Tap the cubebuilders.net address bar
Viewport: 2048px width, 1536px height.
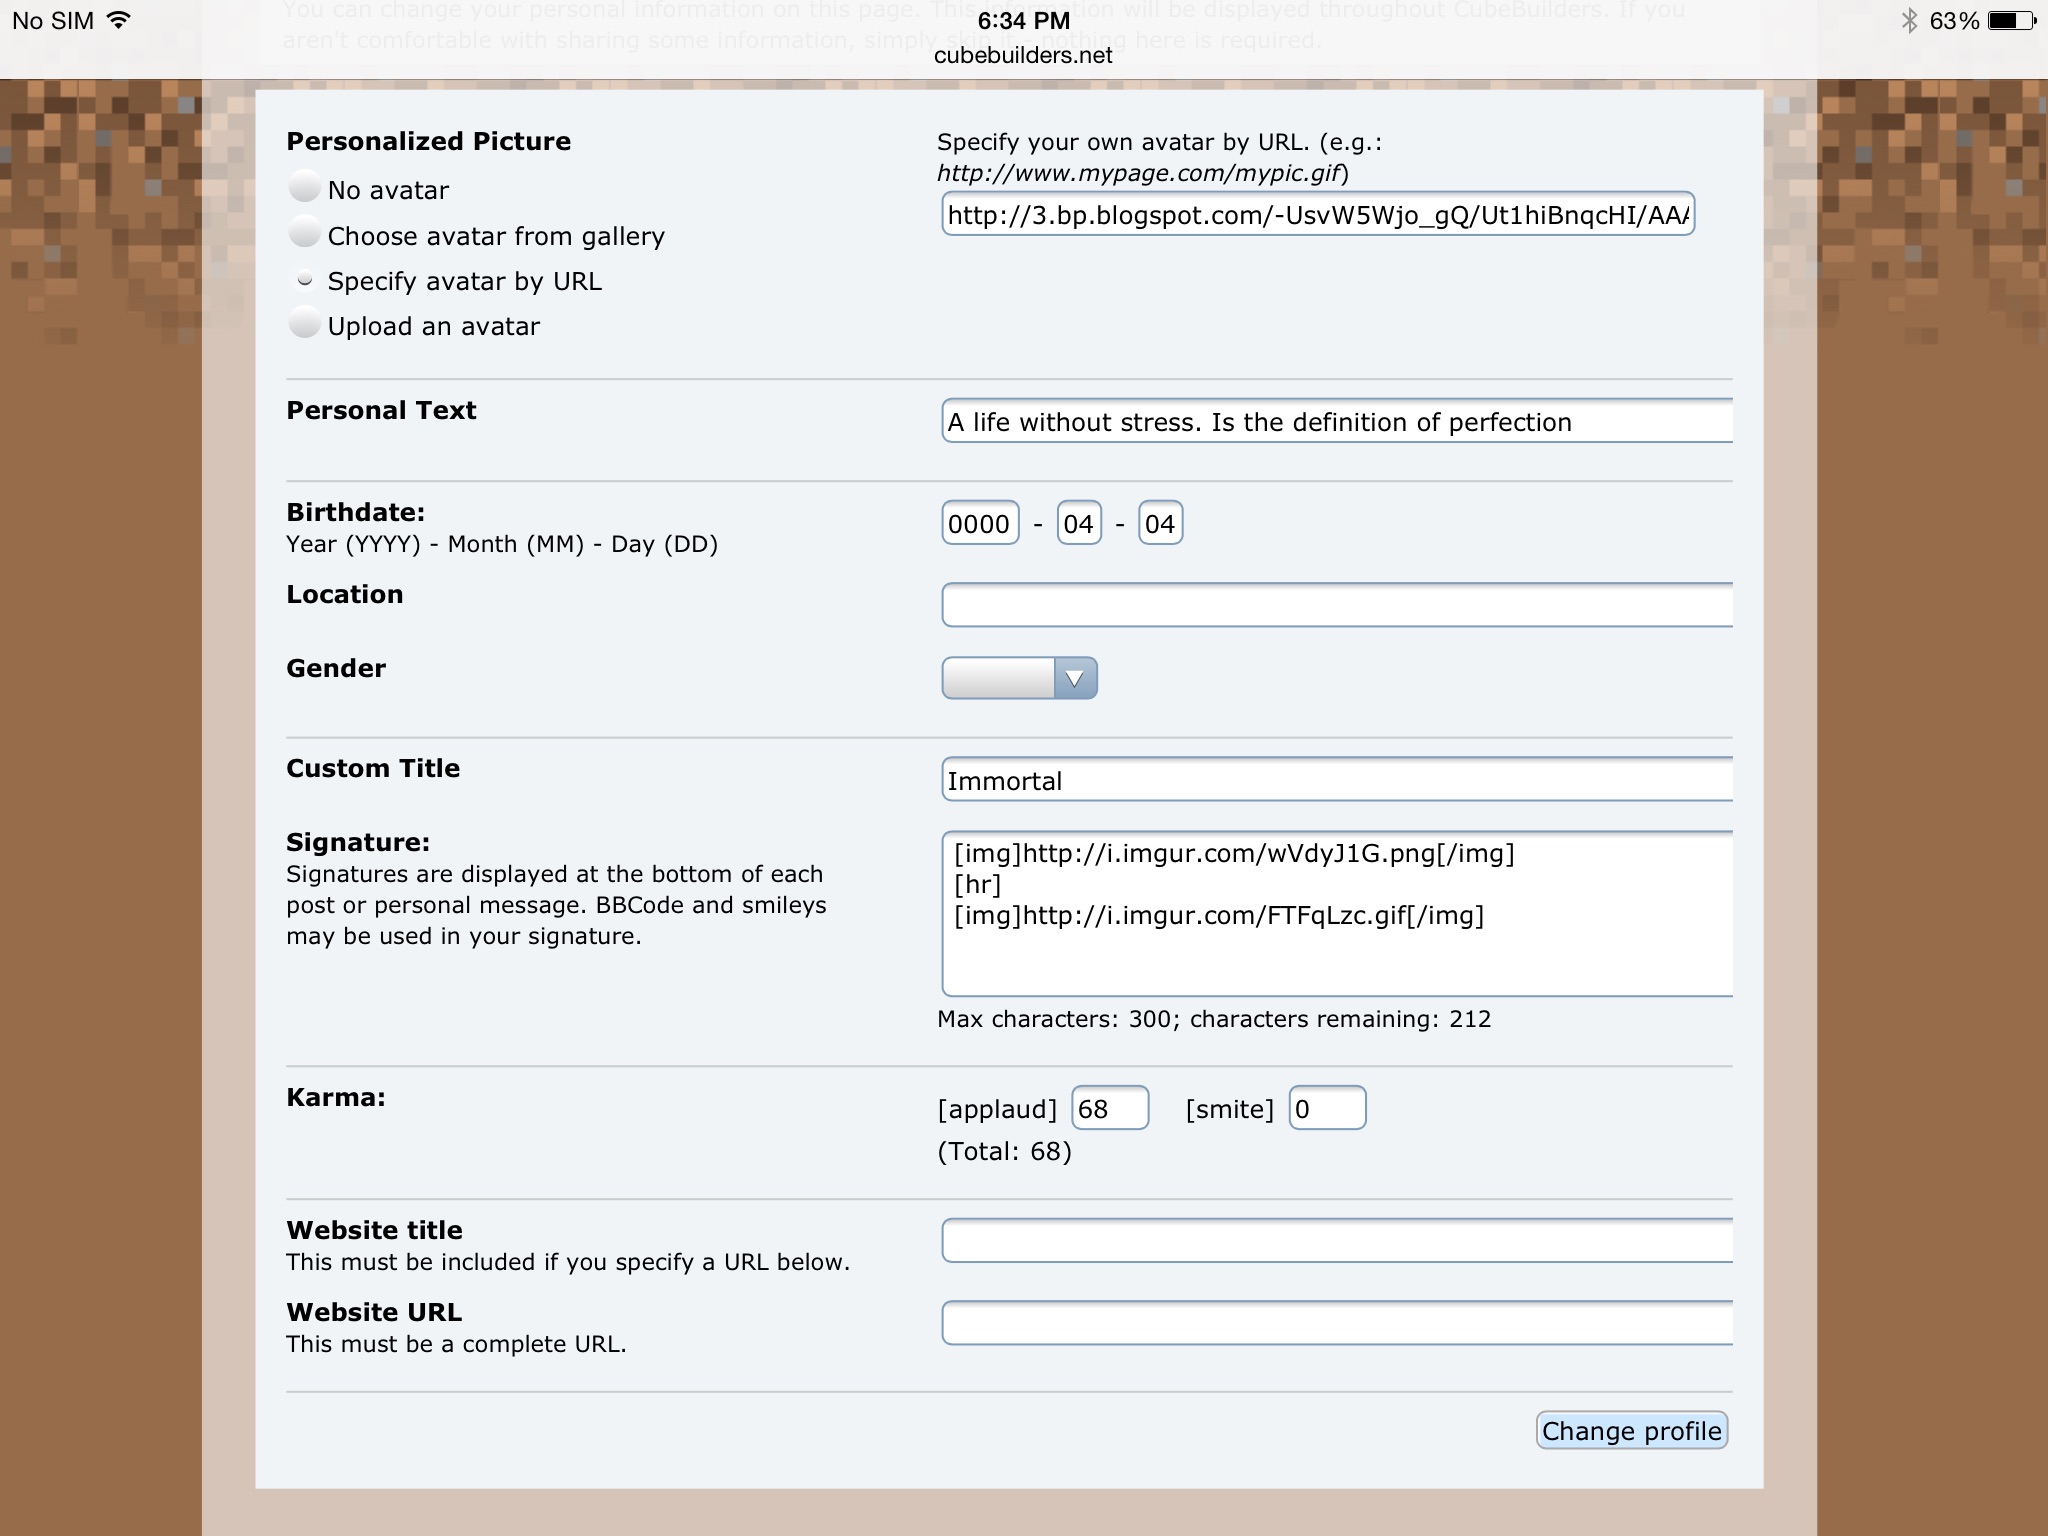point(1022,56)
